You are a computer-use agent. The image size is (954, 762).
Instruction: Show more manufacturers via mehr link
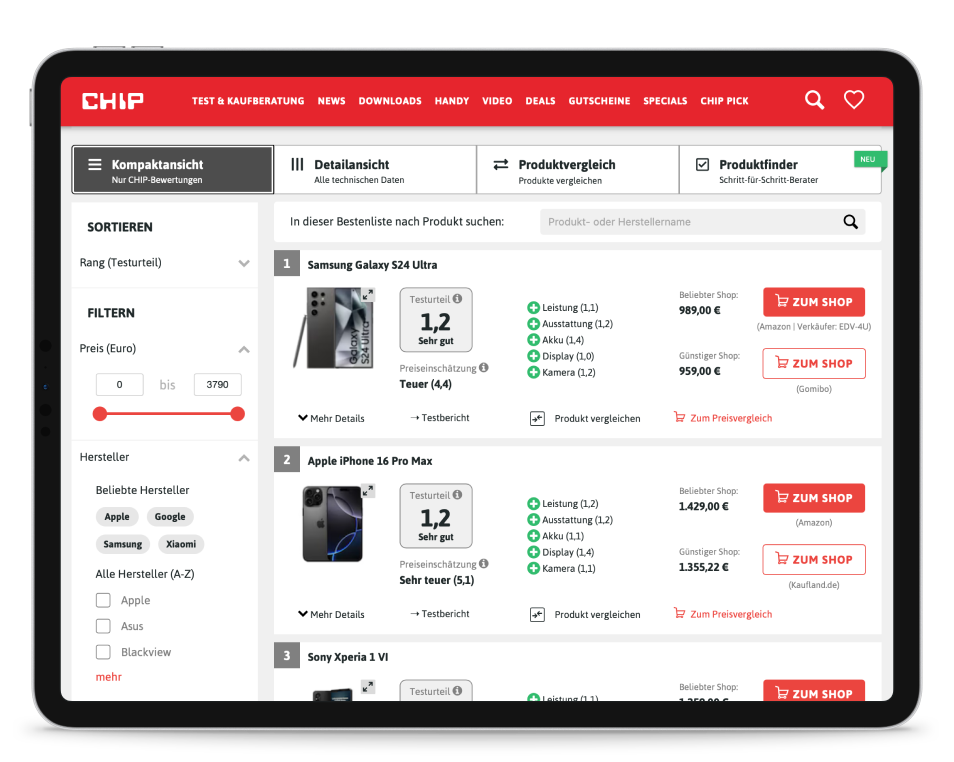pos(108,677)
